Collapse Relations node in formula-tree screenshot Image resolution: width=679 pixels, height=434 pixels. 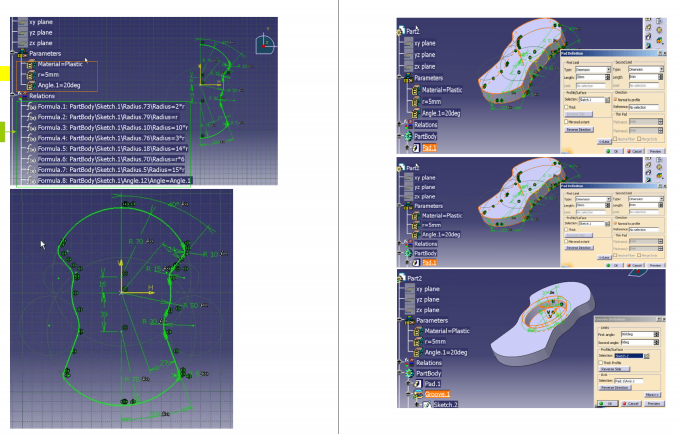click(13, 94)
